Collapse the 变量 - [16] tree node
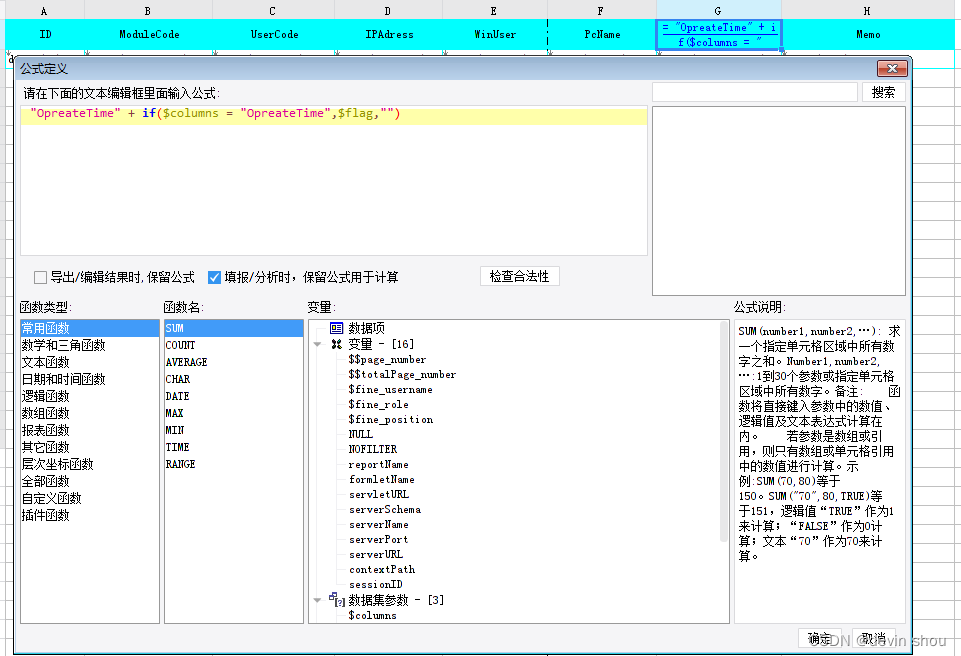Viewport: 961px width, 656px height. (x=318, y=342)
